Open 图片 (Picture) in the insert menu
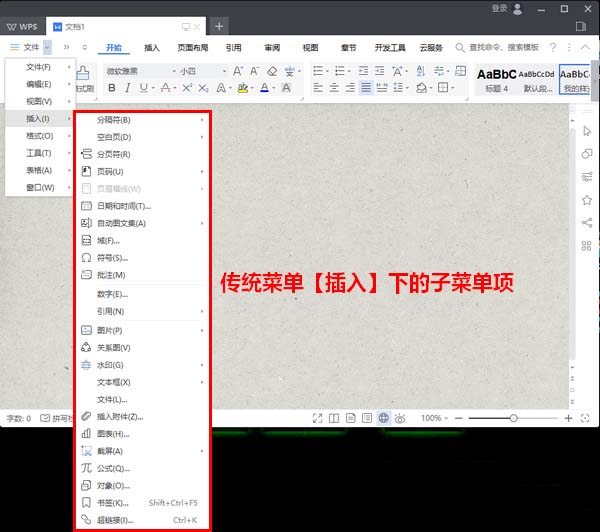This screenshot has height=532, width=600. (x=109, y=330)
